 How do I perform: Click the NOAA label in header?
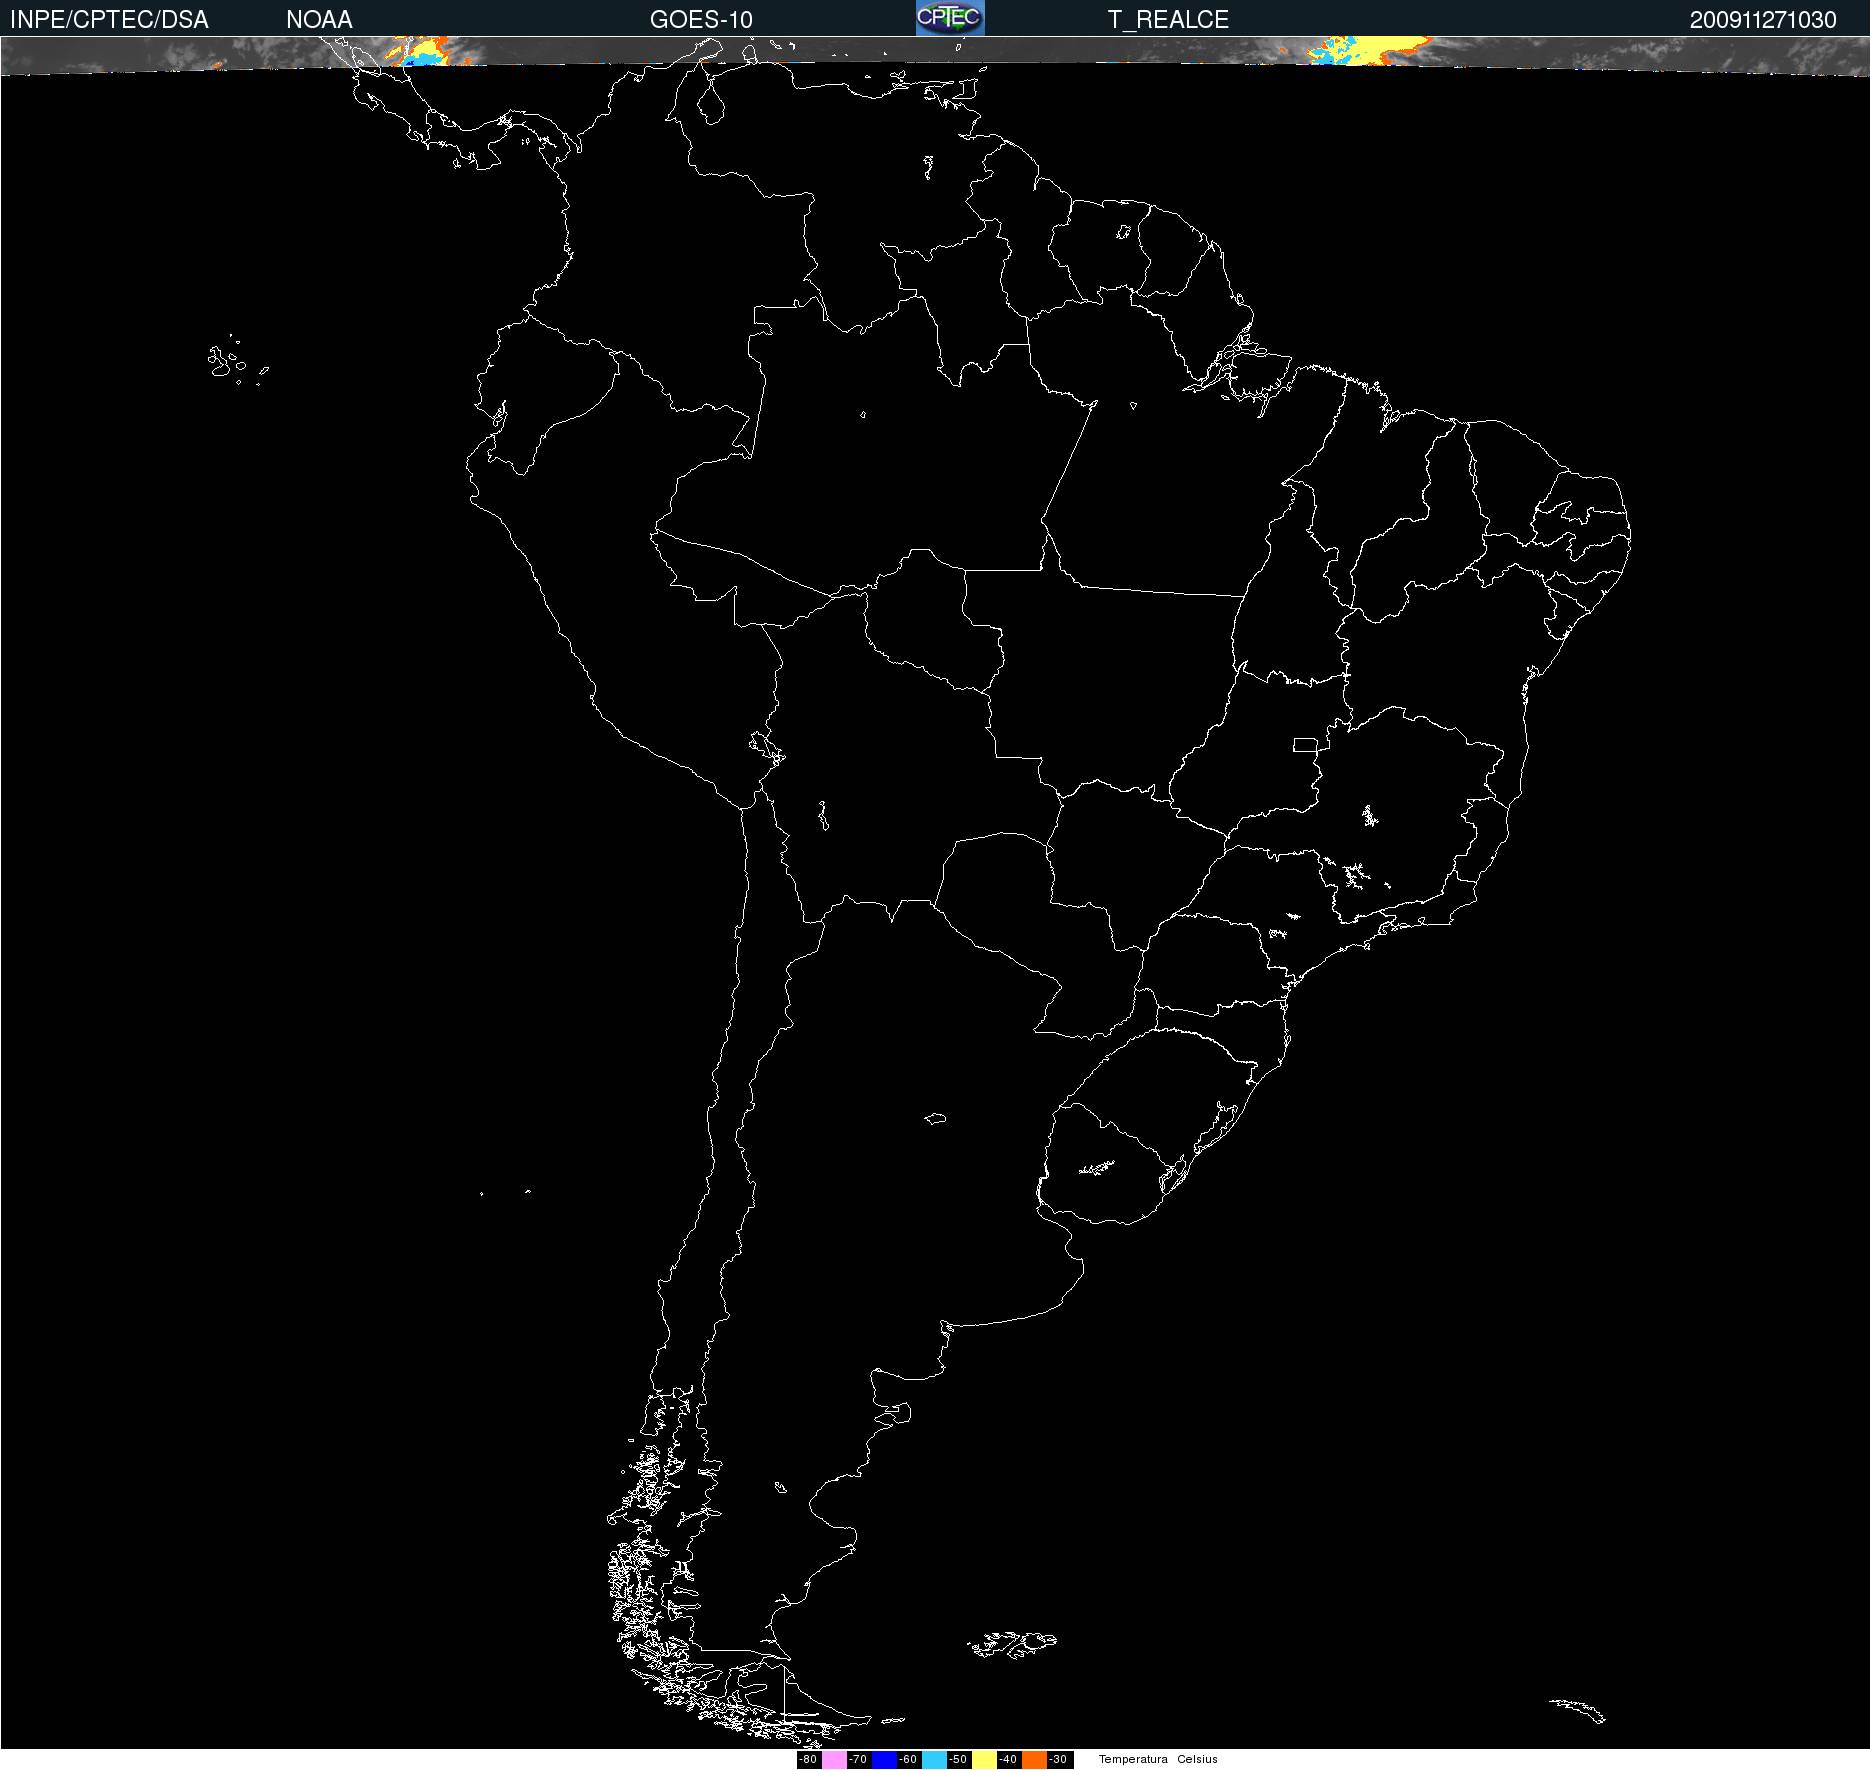319,20
